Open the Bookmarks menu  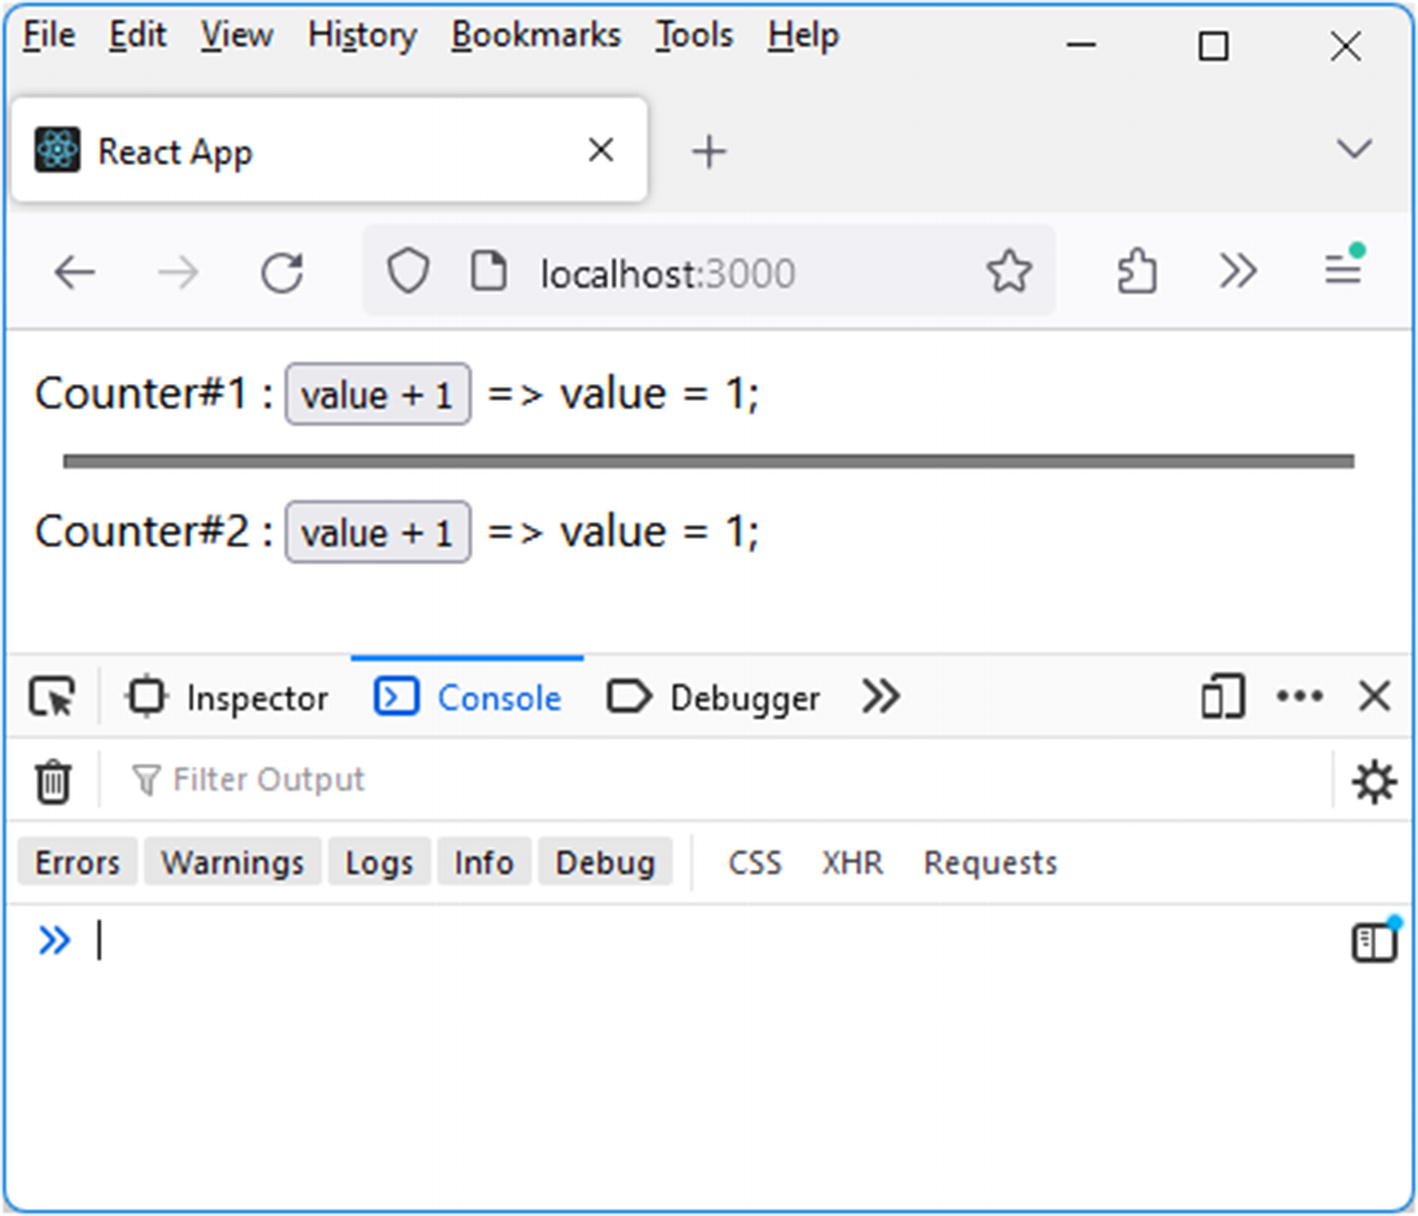(x=536, y=36)
